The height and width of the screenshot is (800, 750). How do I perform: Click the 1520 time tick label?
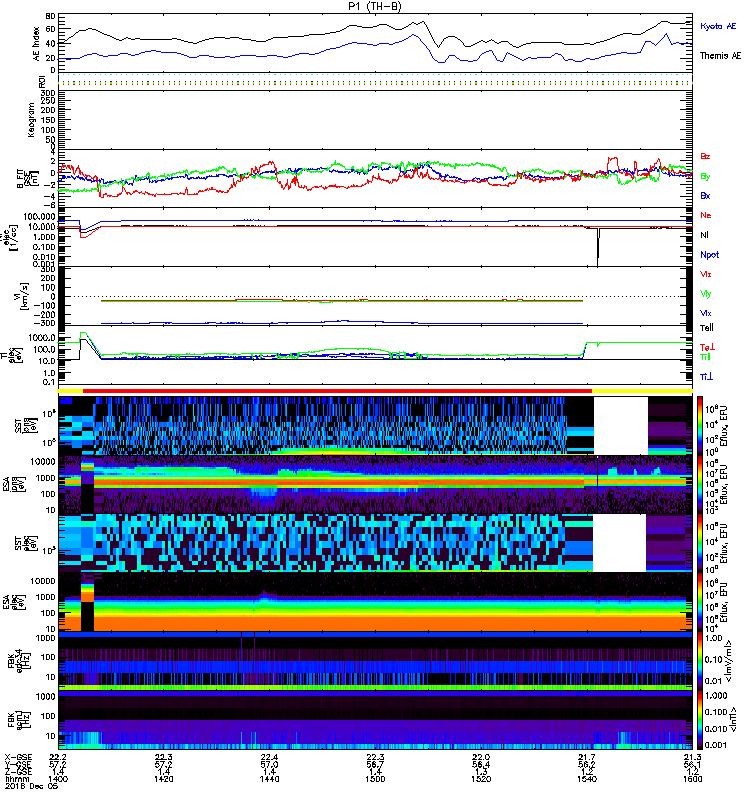coord(481,779)
